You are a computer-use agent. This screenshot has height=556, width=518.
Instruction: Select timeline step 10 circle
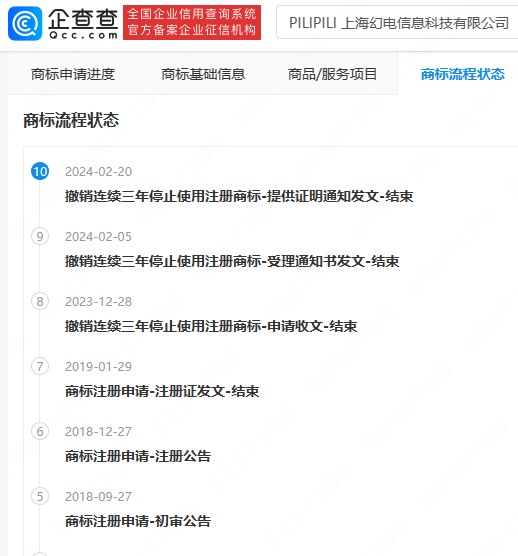(x=40, y=171)
